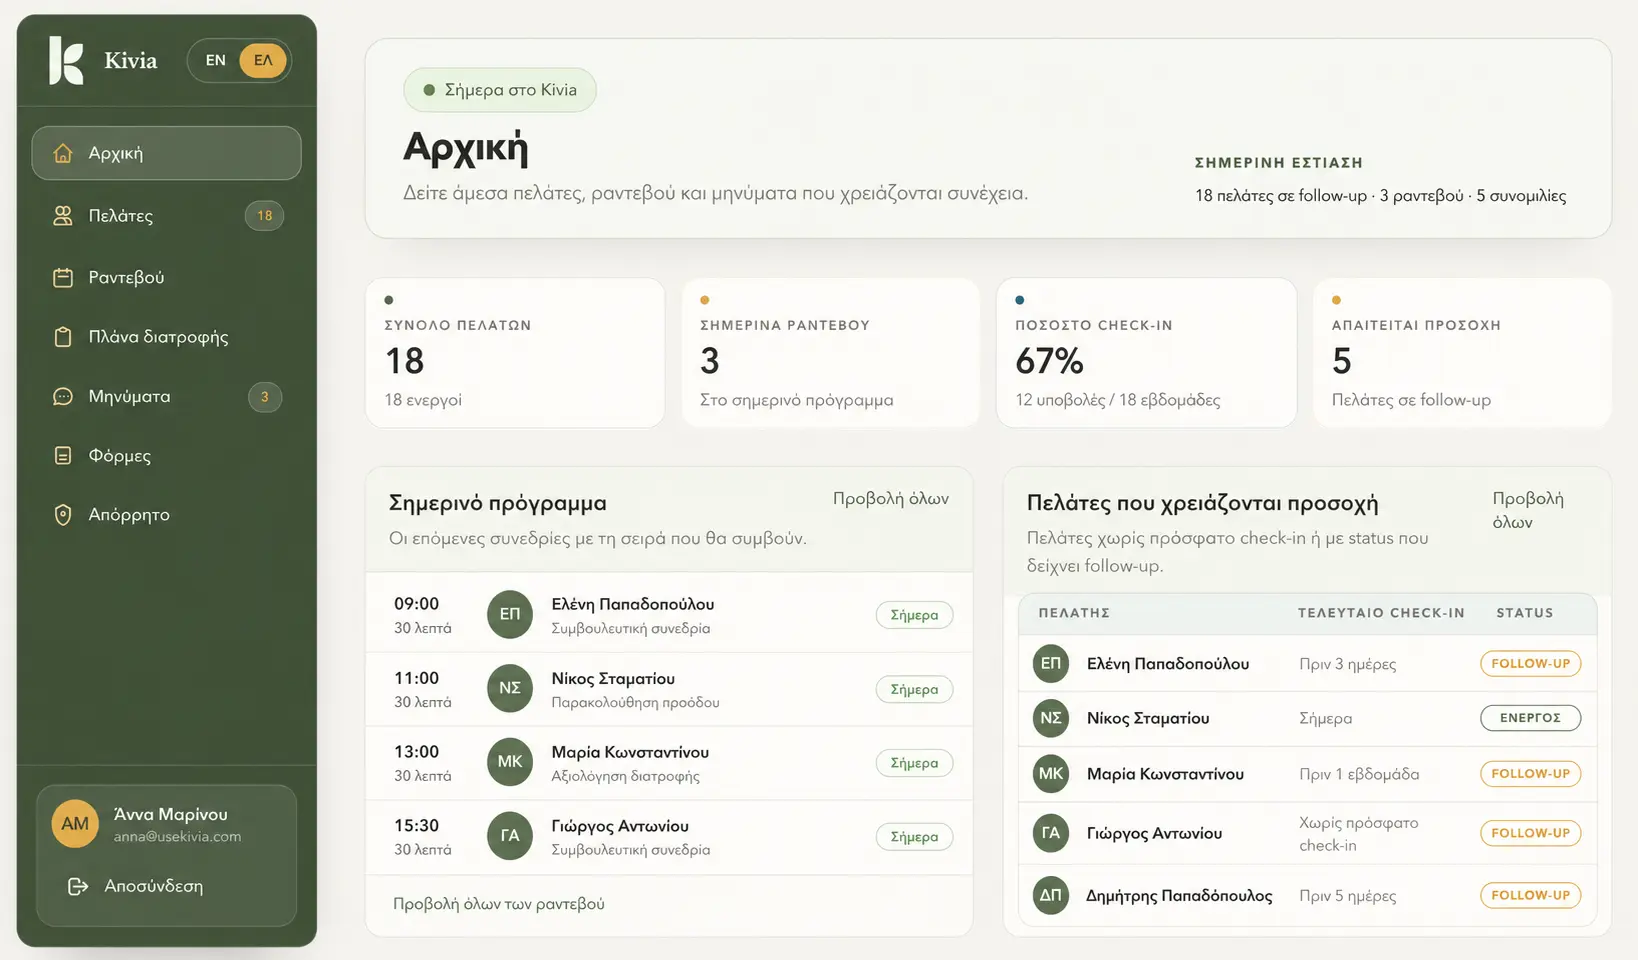
Task: Click the 18 badge on Πελάτες
Action: 265,215
